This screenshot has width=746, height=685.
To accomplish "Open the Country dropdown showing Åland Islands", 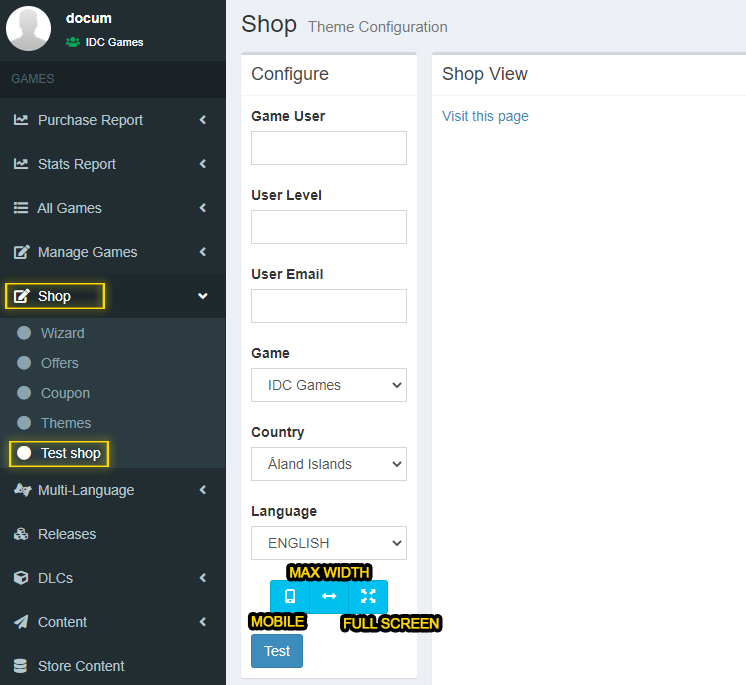I will (329, 464).
